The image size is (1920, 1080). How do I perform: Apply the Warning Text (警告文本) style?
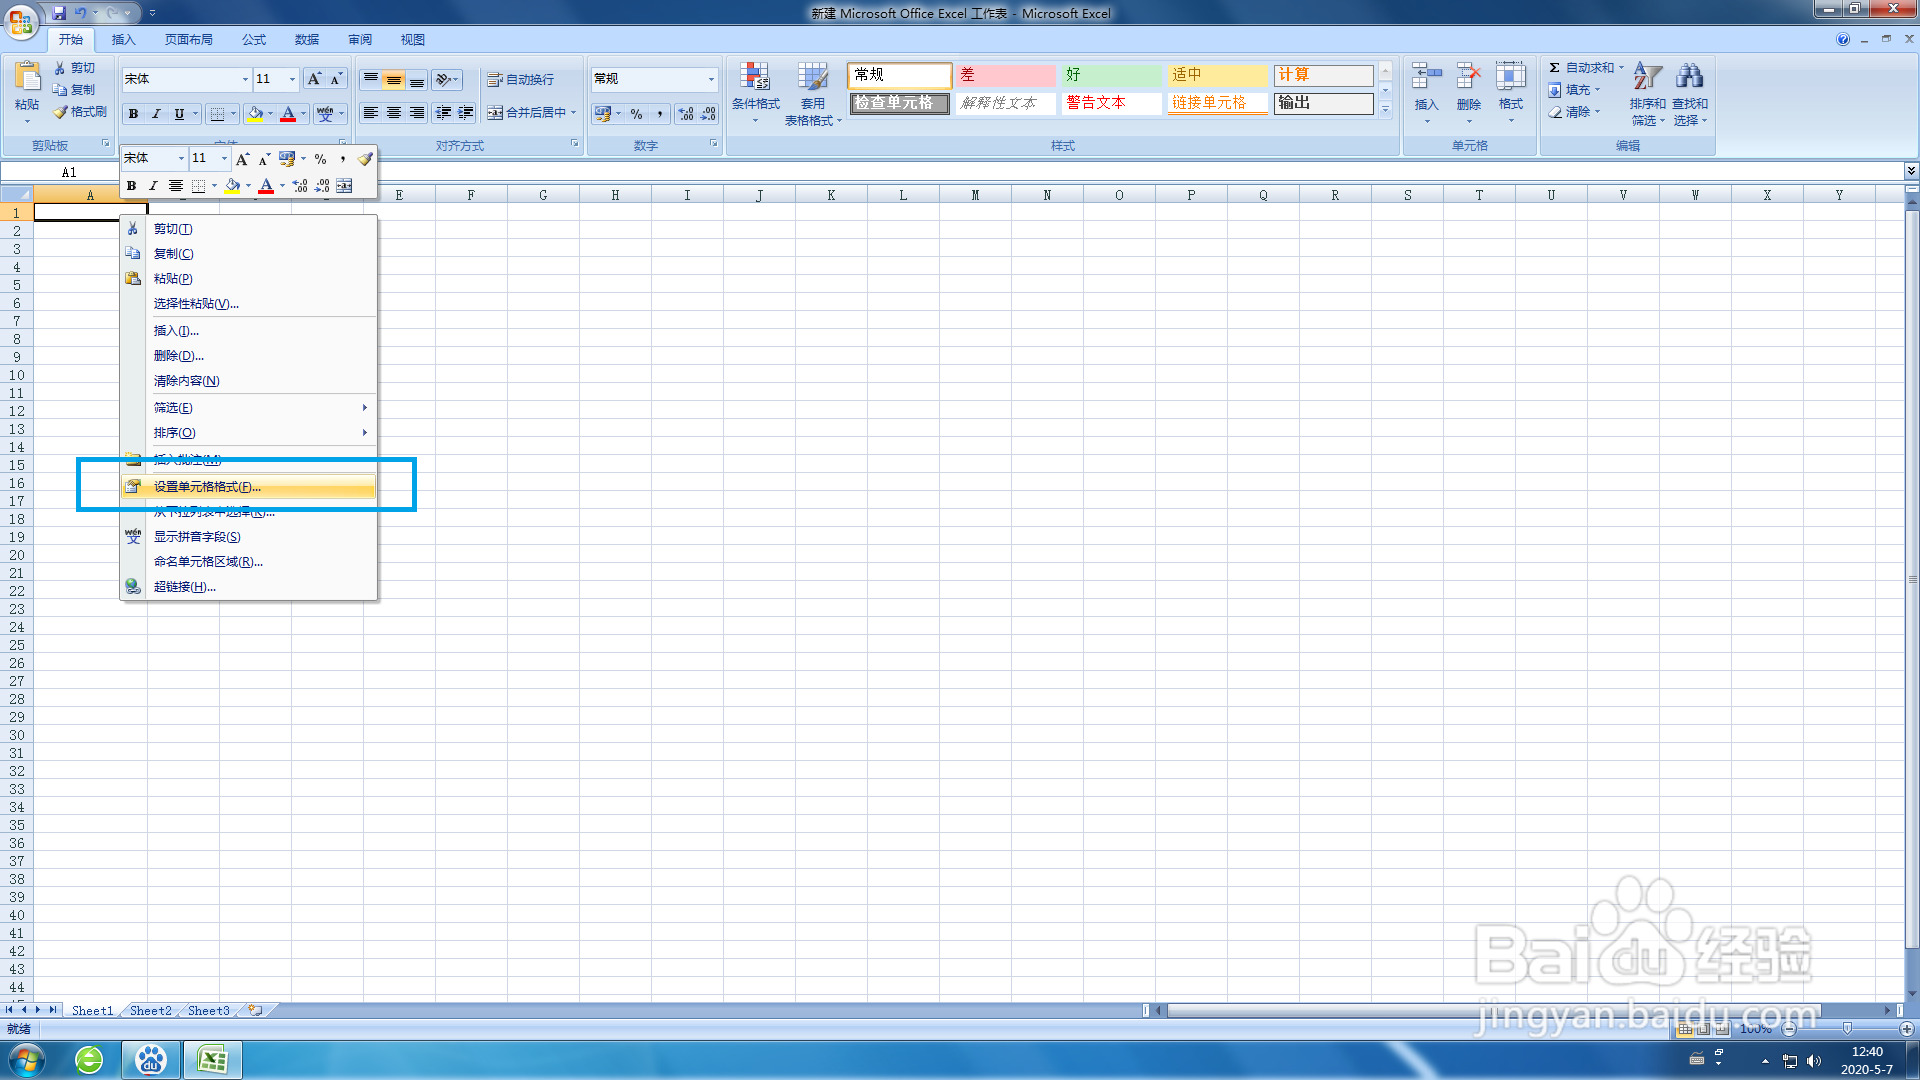pos(1110,102)
